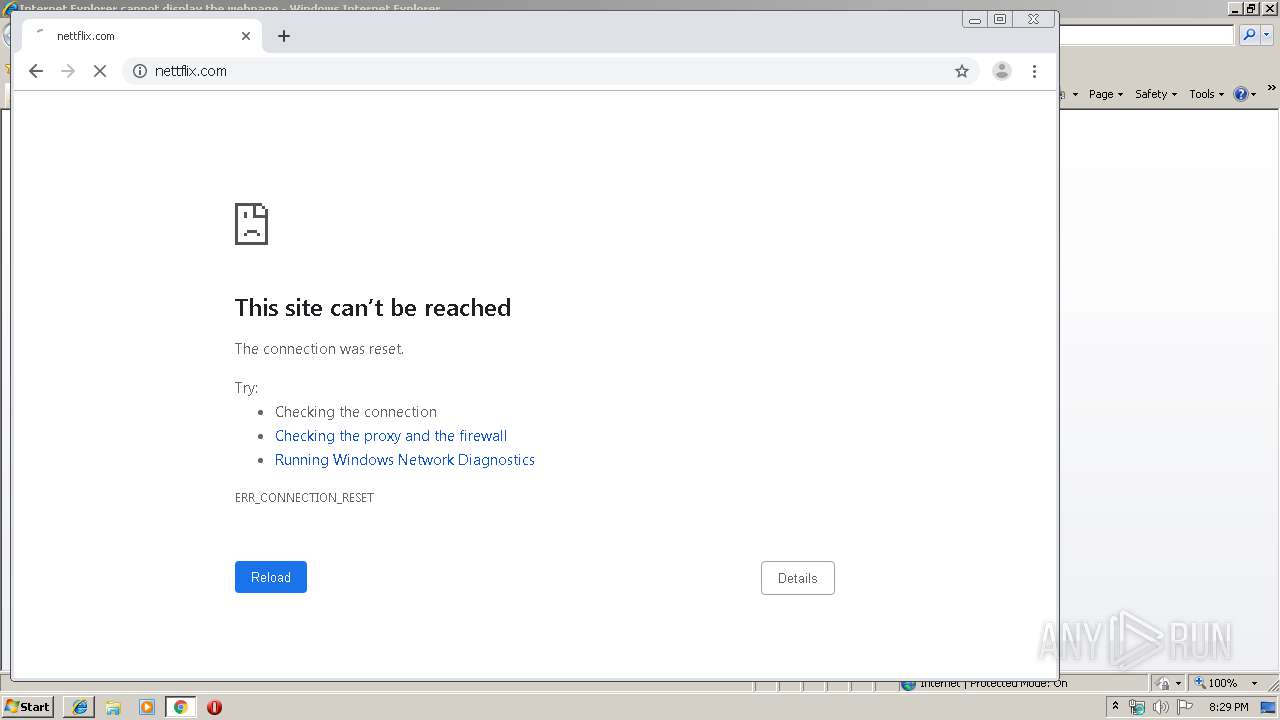
Task: Open a new Chrome tab
Action: tap(284, 36)
